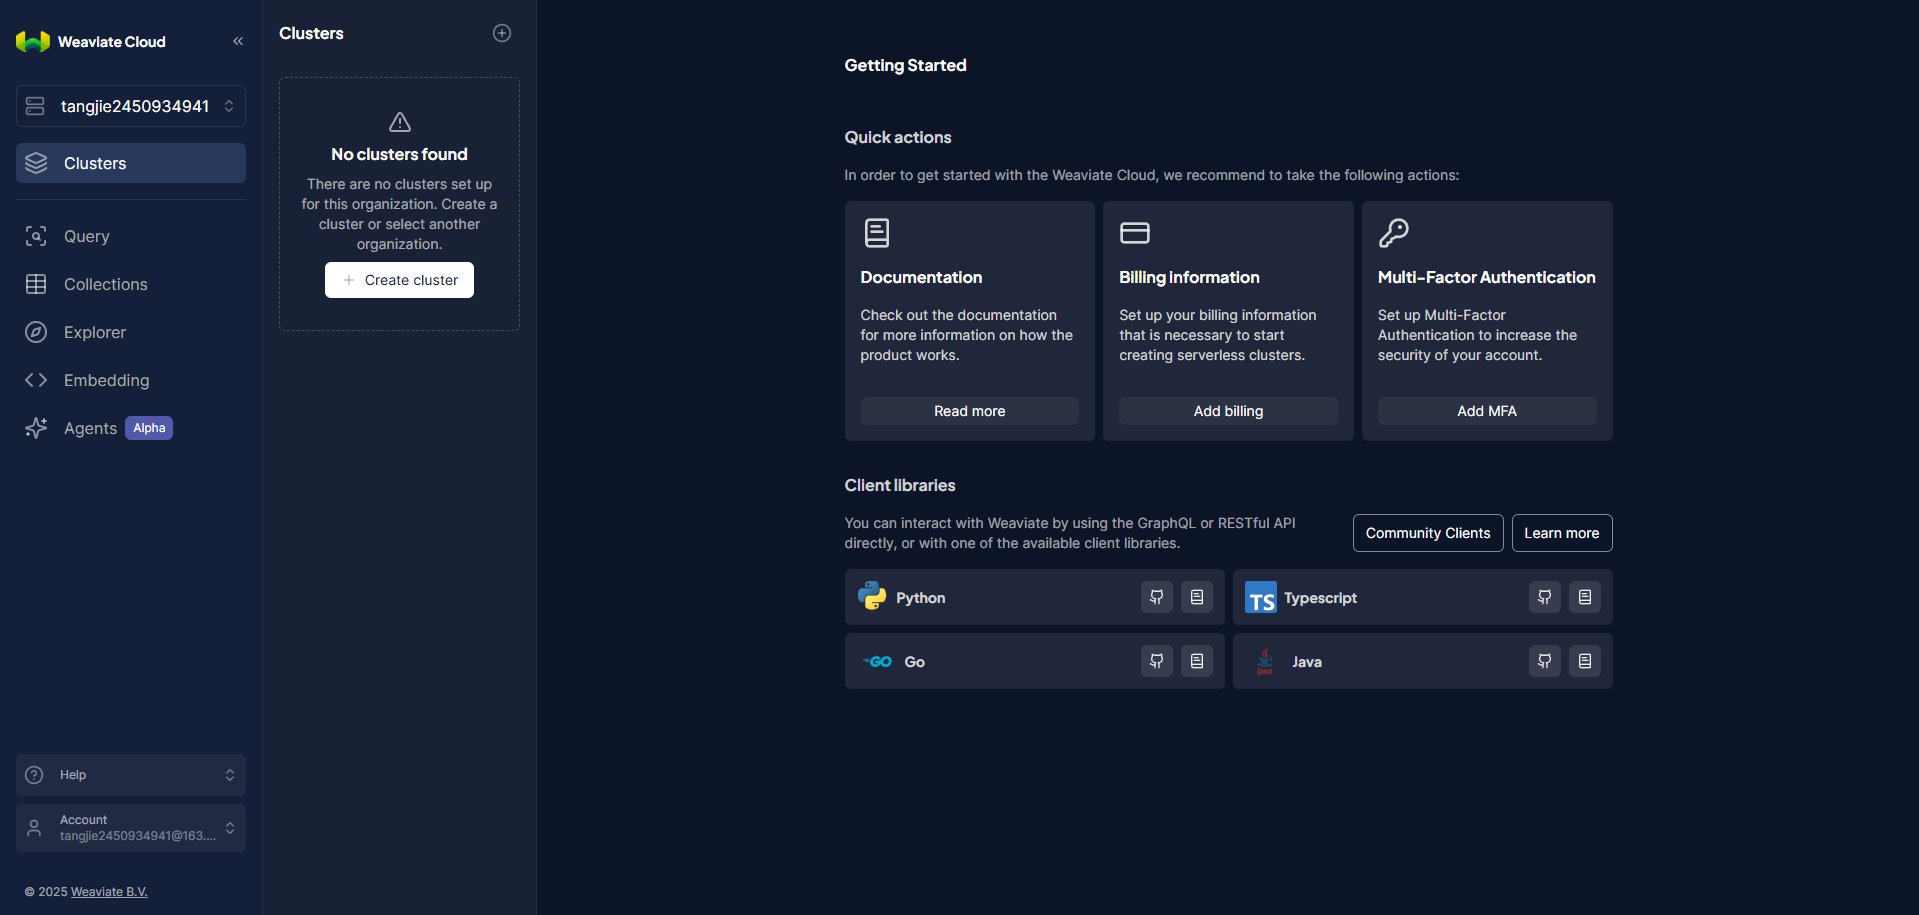This screenshot has width=1919, height=915.
Task: Click Read more on Documentation card
Action: [969, 411]
